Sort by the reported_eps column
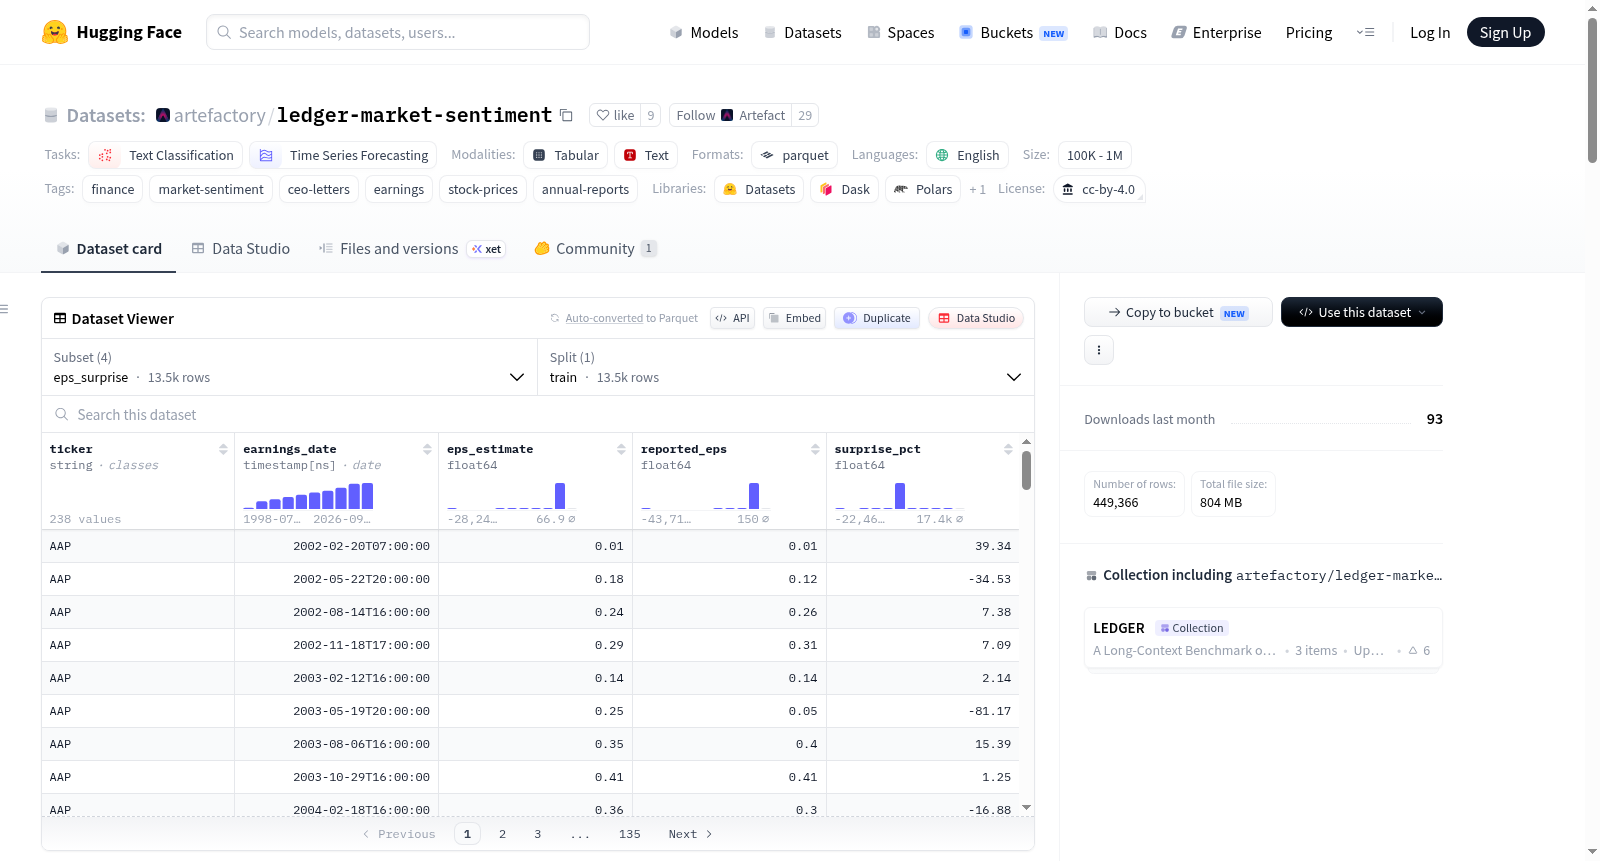 coord(815,449)
